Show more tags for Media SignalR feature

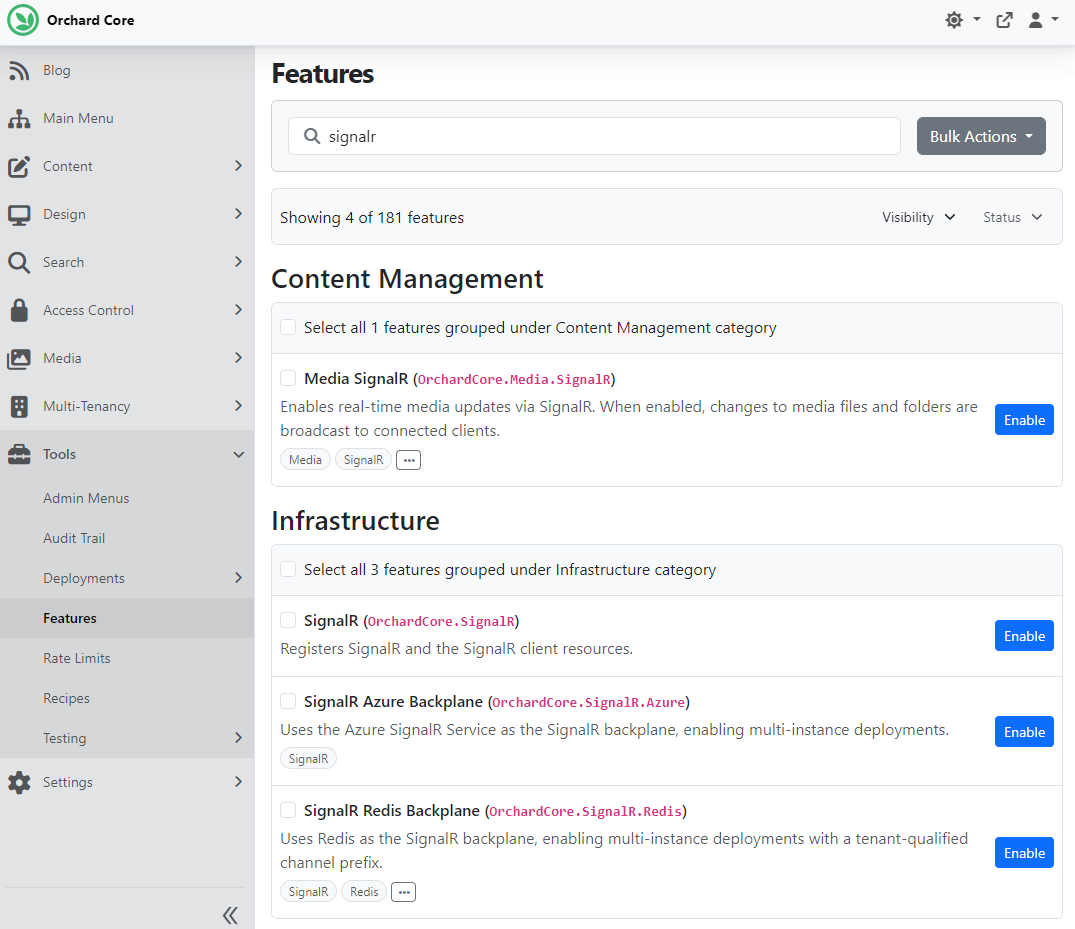409,460
